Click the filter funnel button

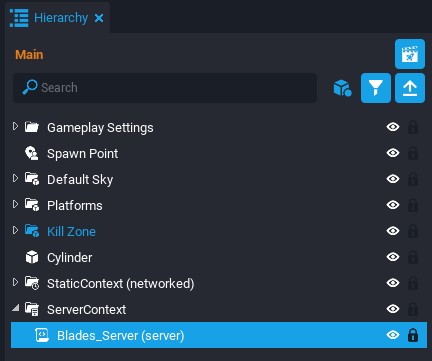pyautogui.click(x=376, y=88)
